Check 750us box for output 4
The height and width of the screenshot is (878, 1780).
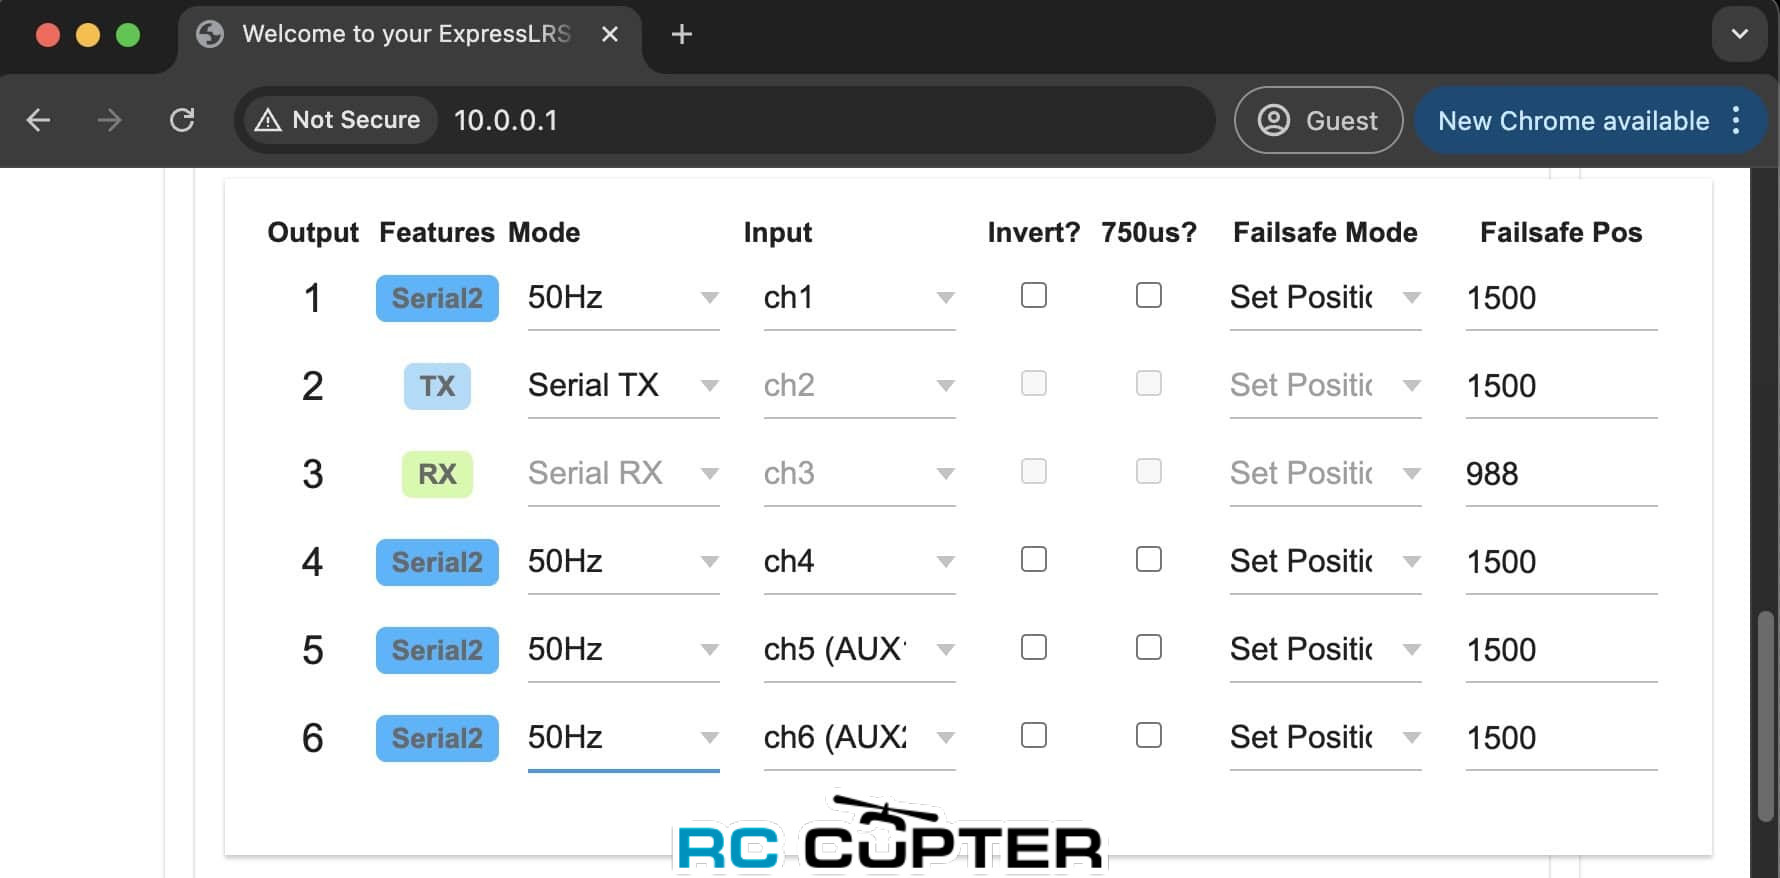pyautogui.click(x=1149, y=559)
